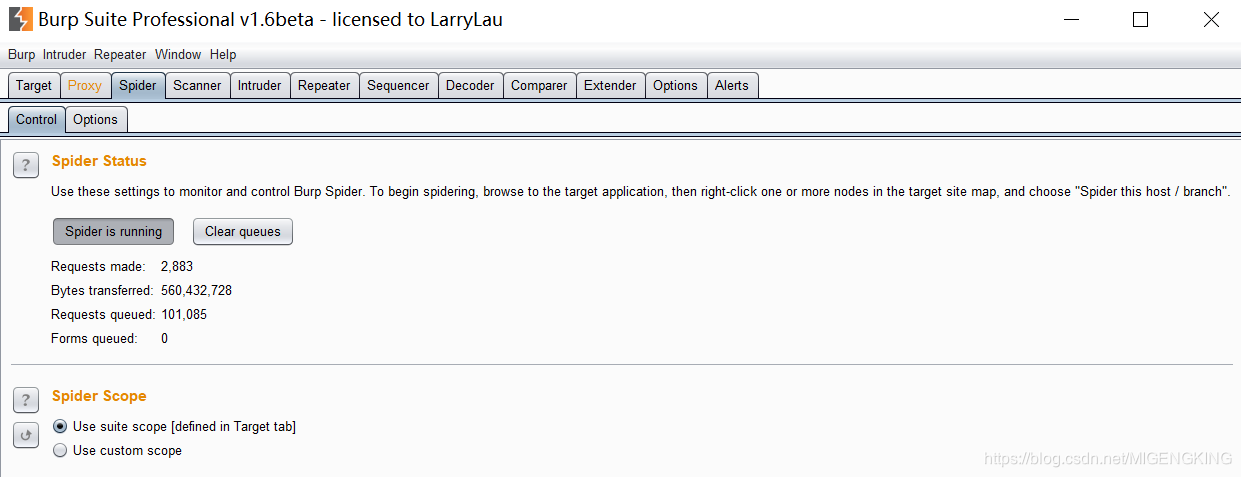Viewport: 1241px width, 477px height.
Task: Switch to the Proxy tab
Action: [x=85, y=86]
